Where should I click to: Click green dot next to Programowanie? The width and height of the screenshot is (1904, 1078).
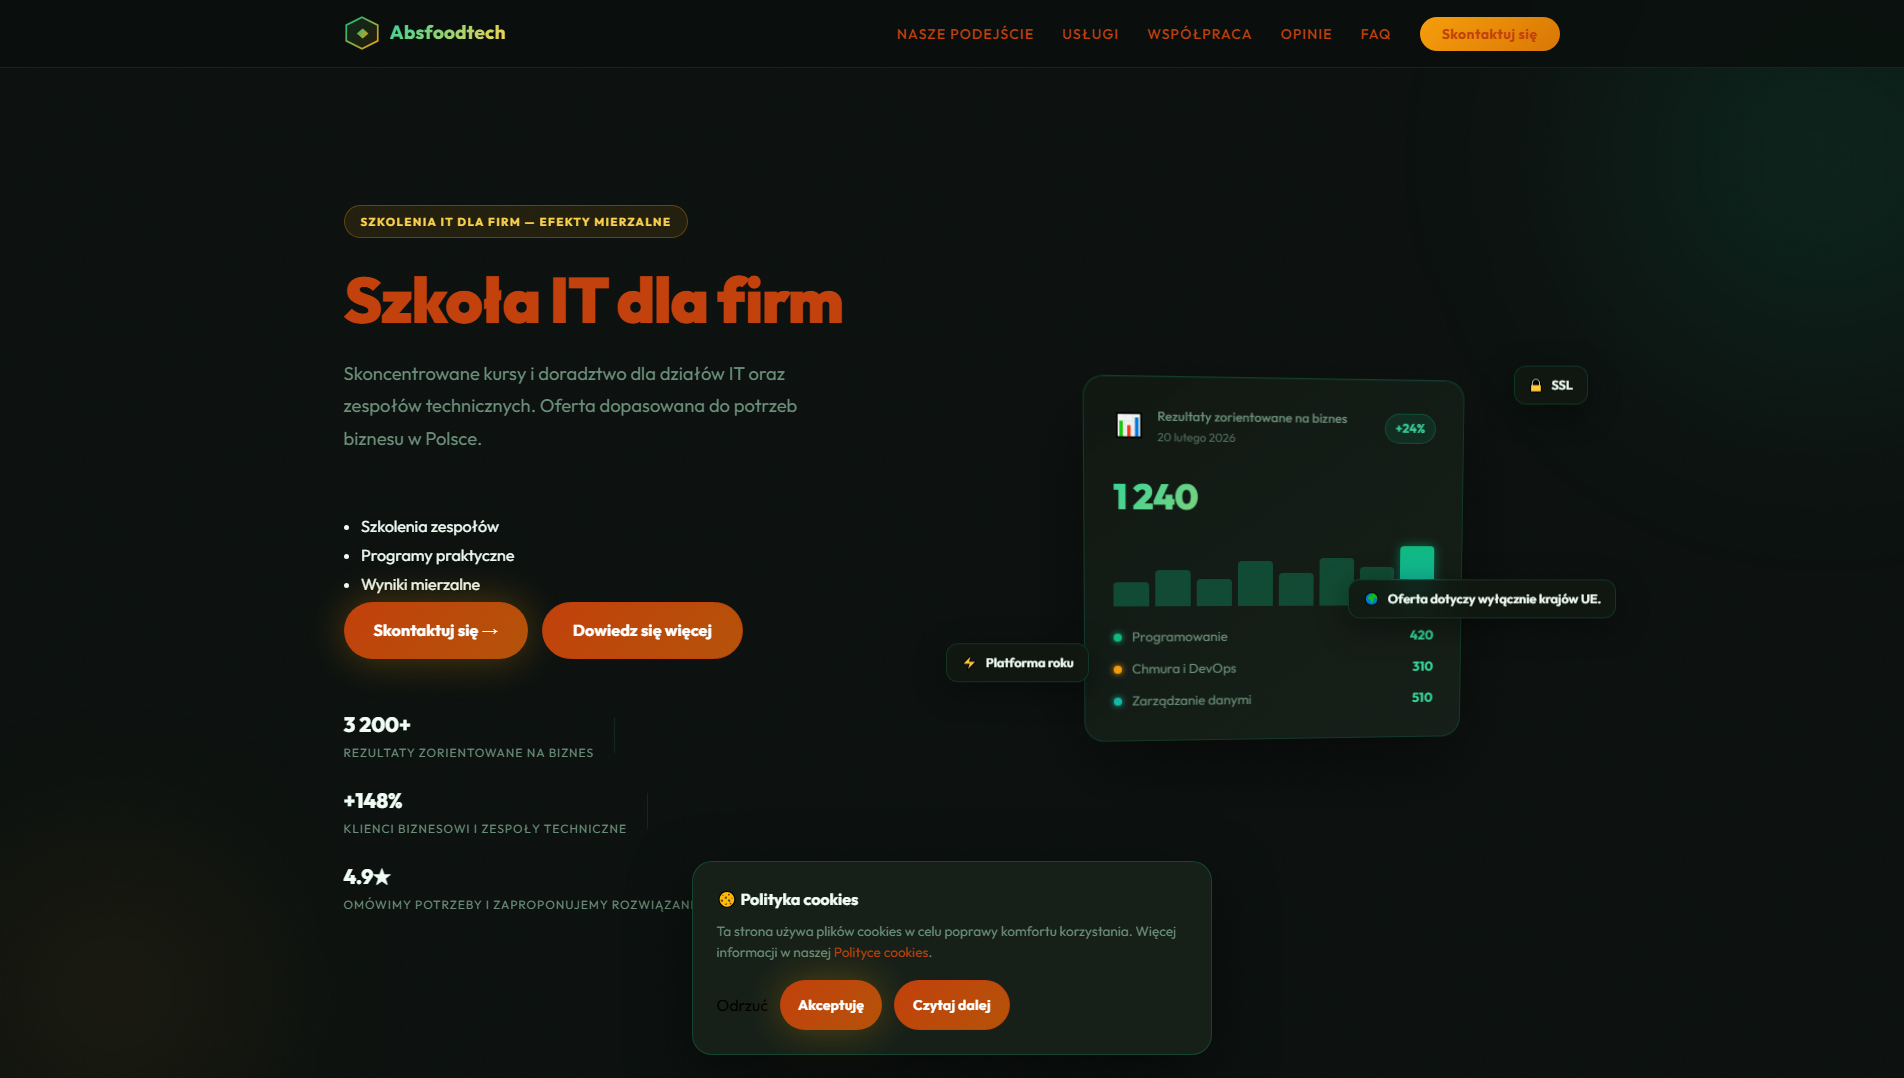1117,638
